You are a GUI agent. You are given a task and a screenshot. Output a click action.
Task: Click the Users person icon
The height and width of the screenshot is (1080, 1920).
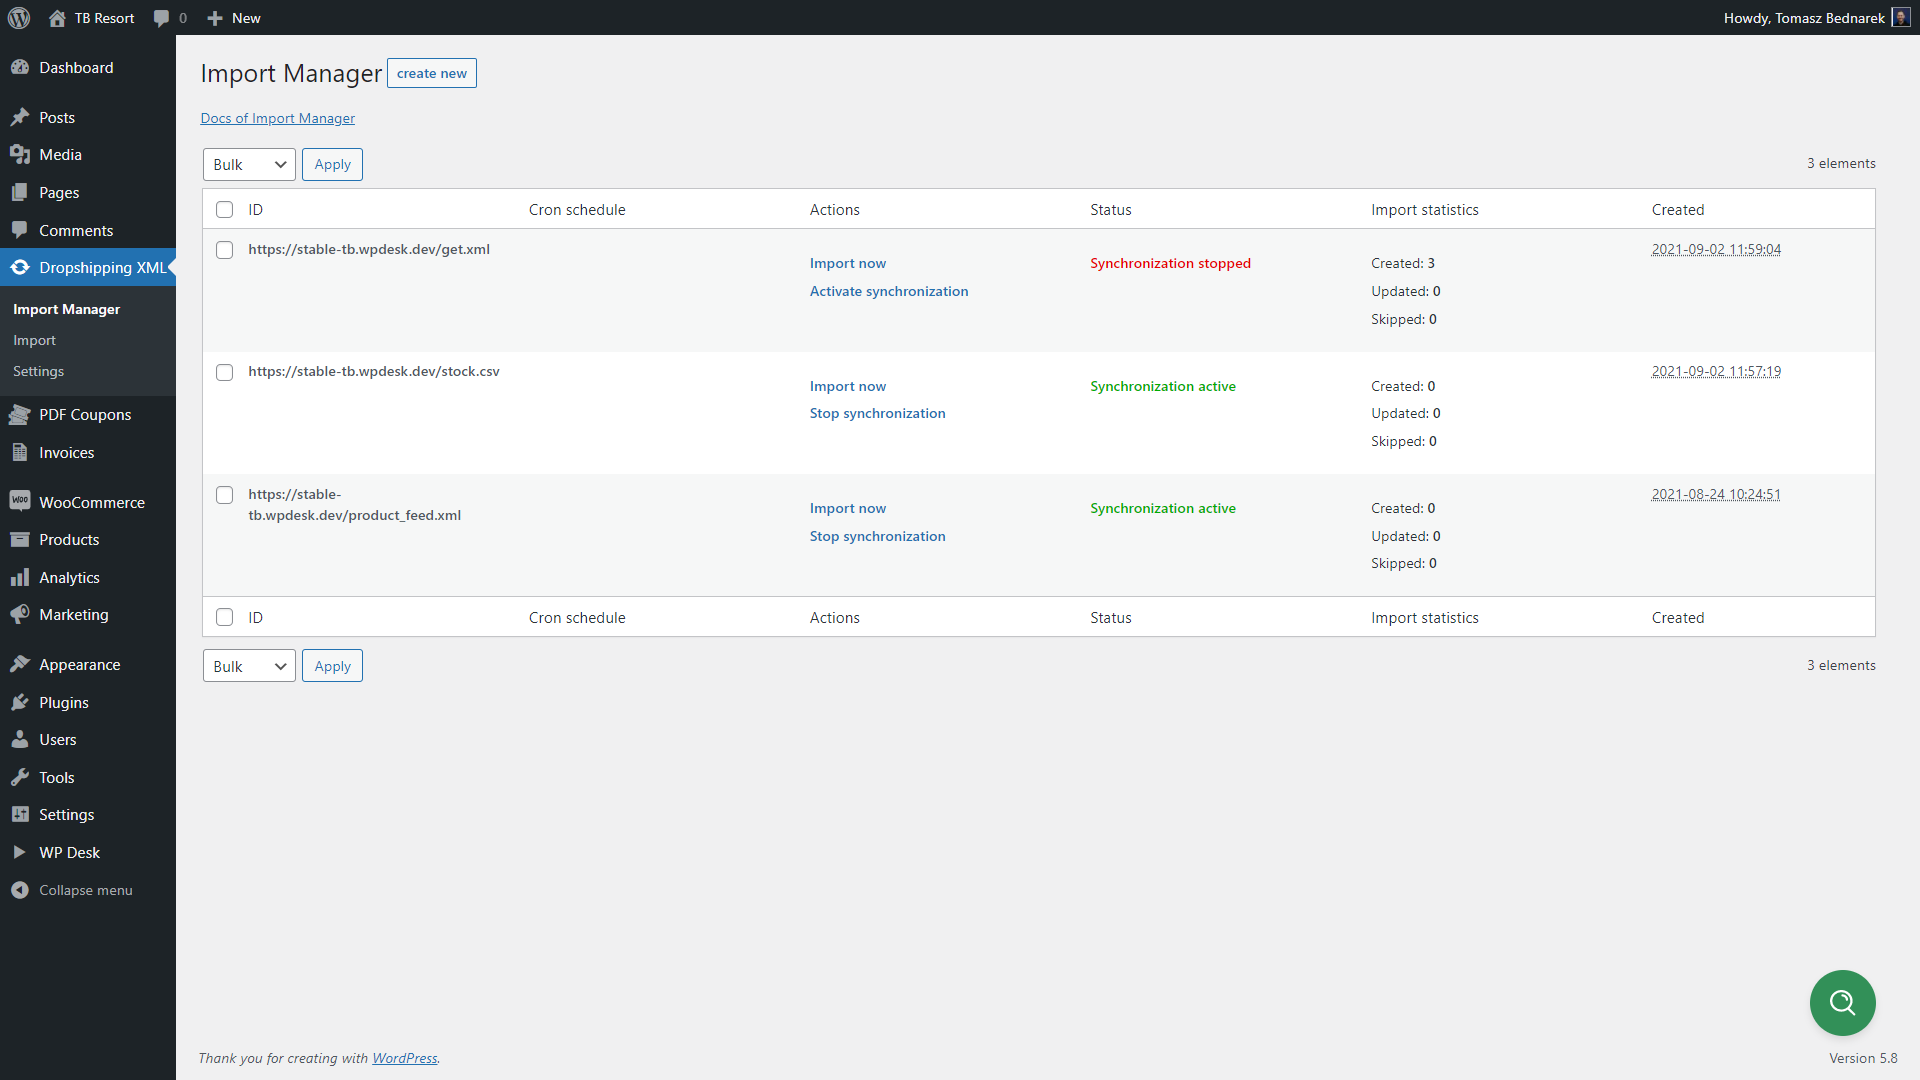click(20, 739)
